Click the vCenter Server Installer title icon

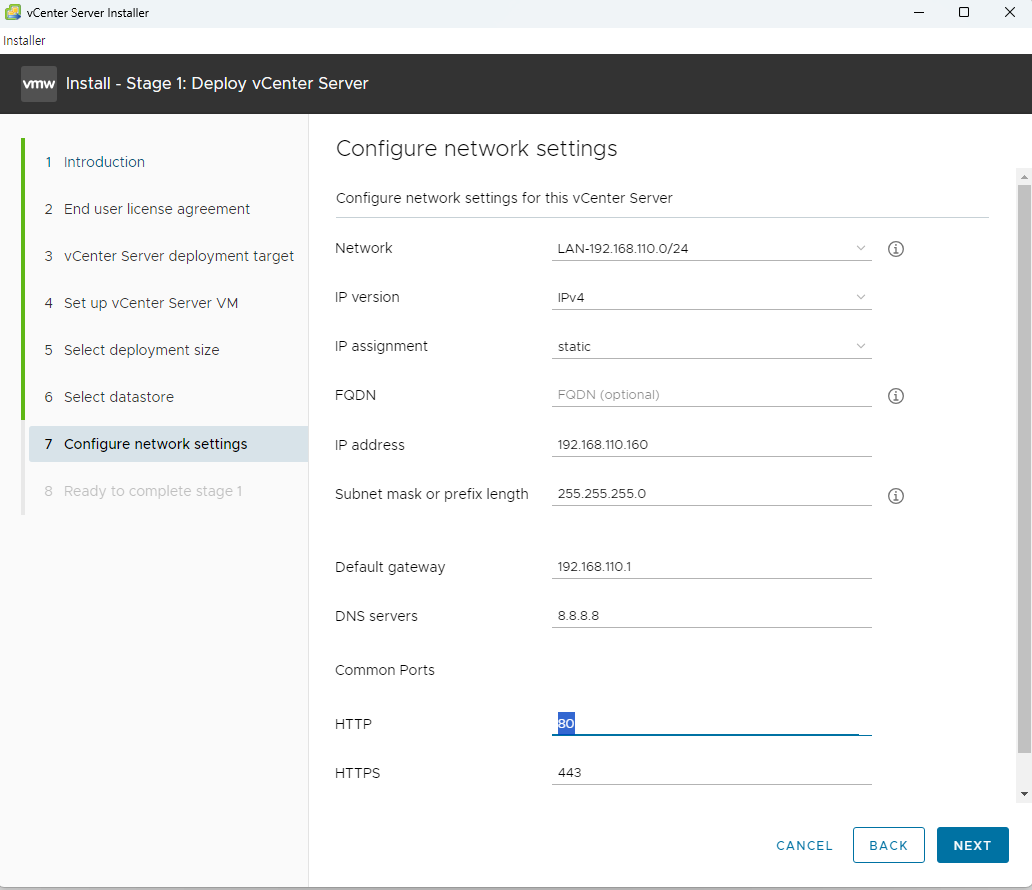tap(13, 12)
